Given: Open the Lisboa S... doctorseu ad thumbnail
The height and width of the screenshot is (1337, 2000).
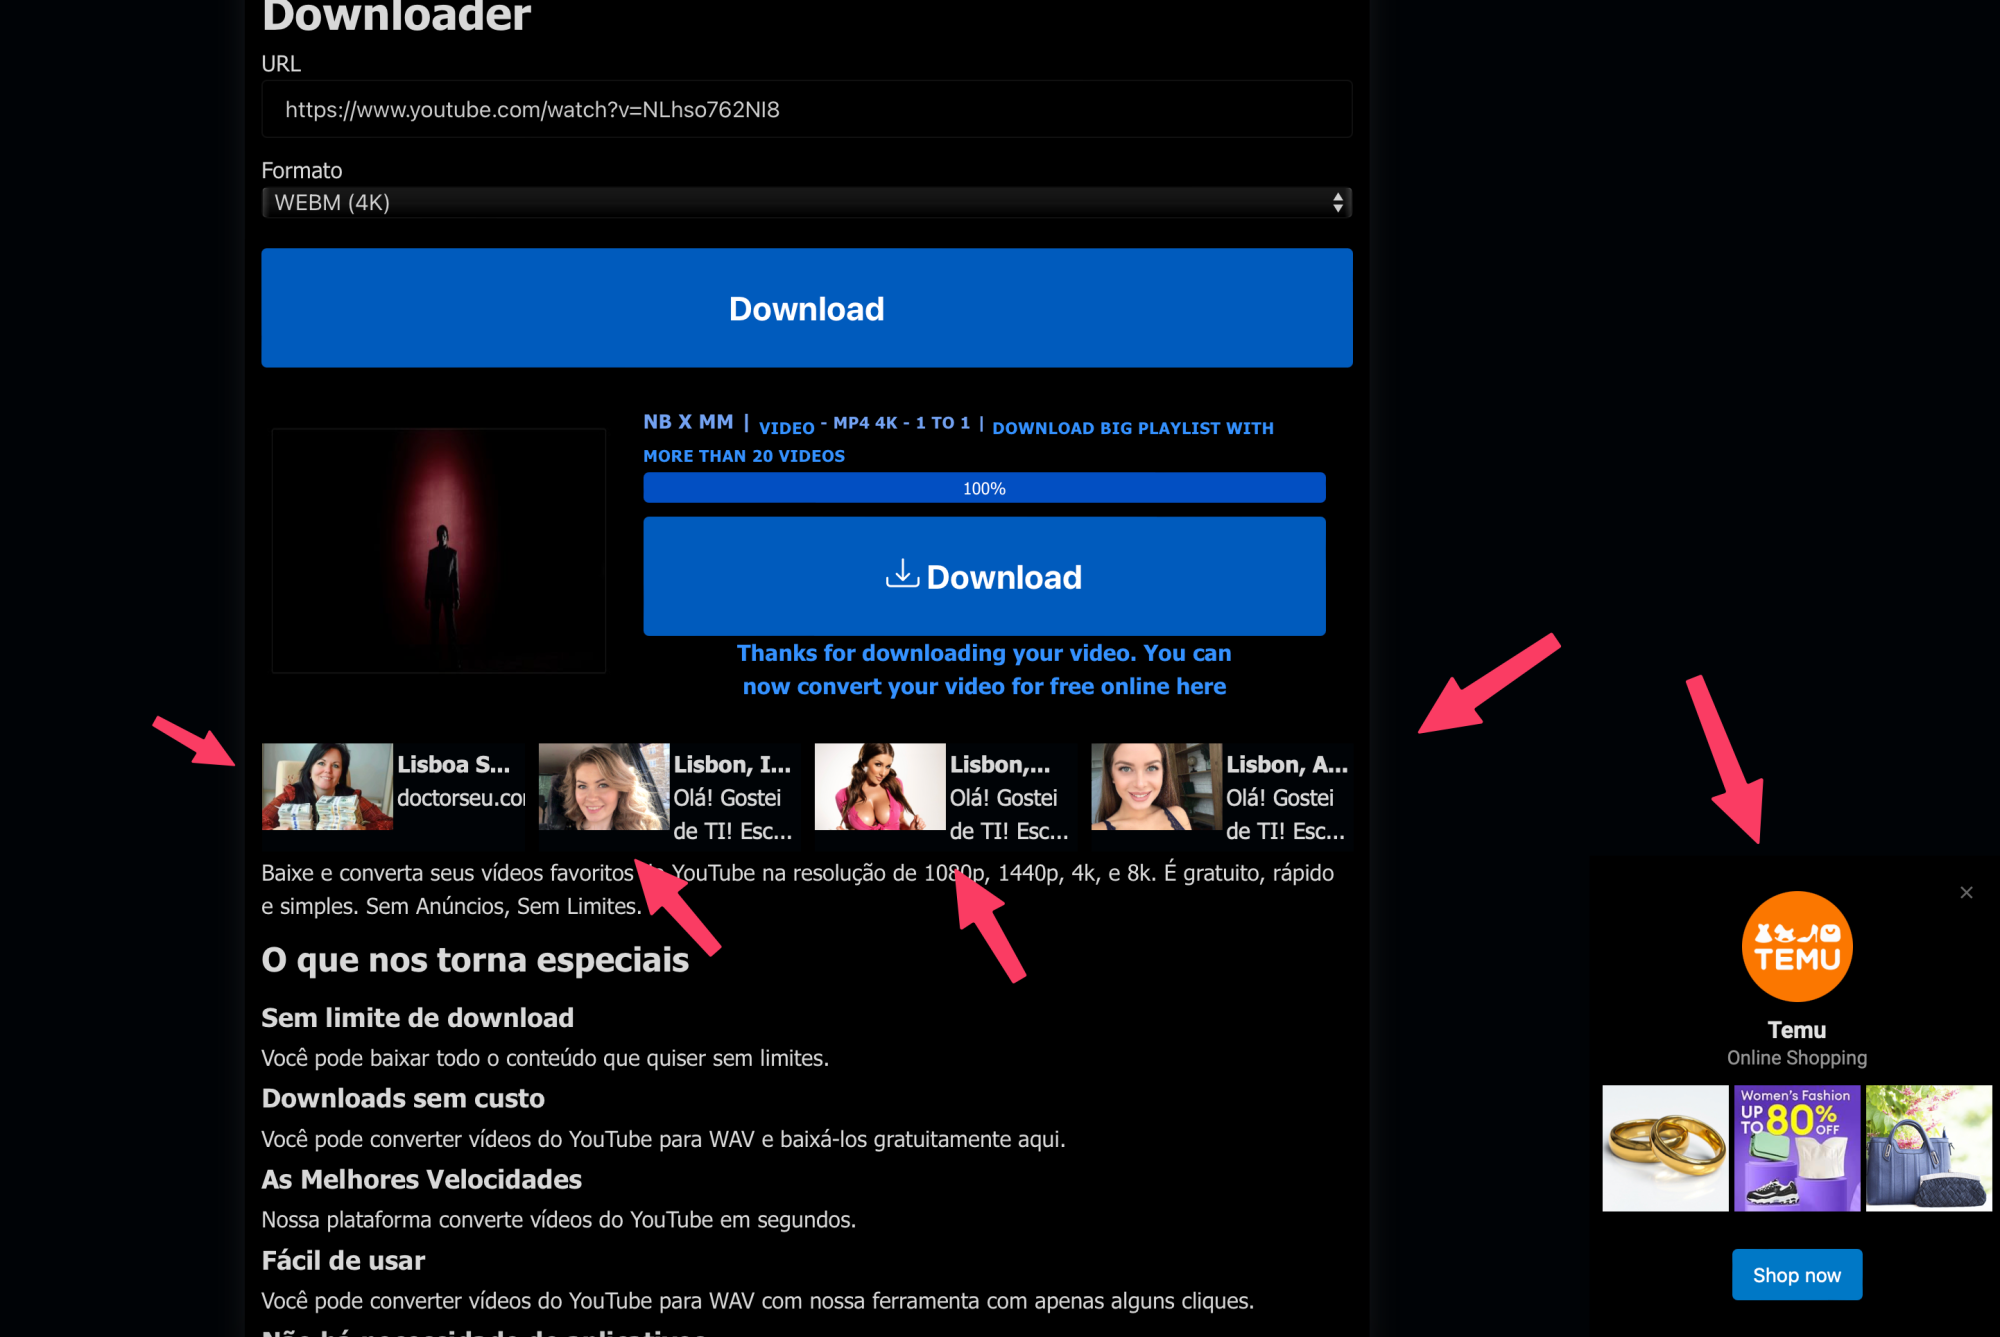Looking at the screenshot, I should click(x=327, y=786).
